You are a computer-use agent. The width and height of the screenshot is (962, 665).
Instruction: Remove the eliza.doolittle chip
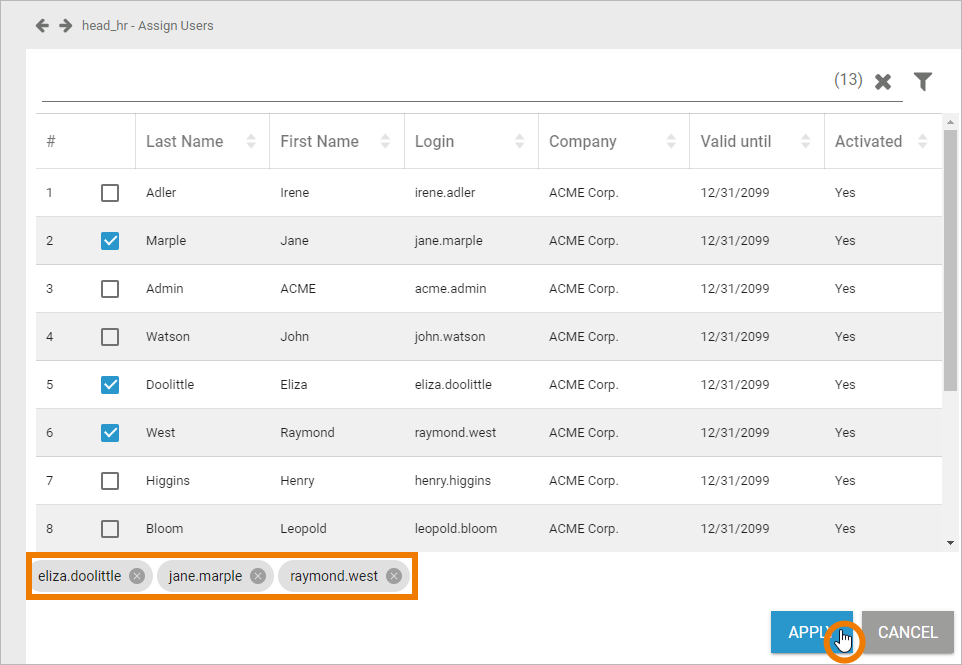pos(137,576)
